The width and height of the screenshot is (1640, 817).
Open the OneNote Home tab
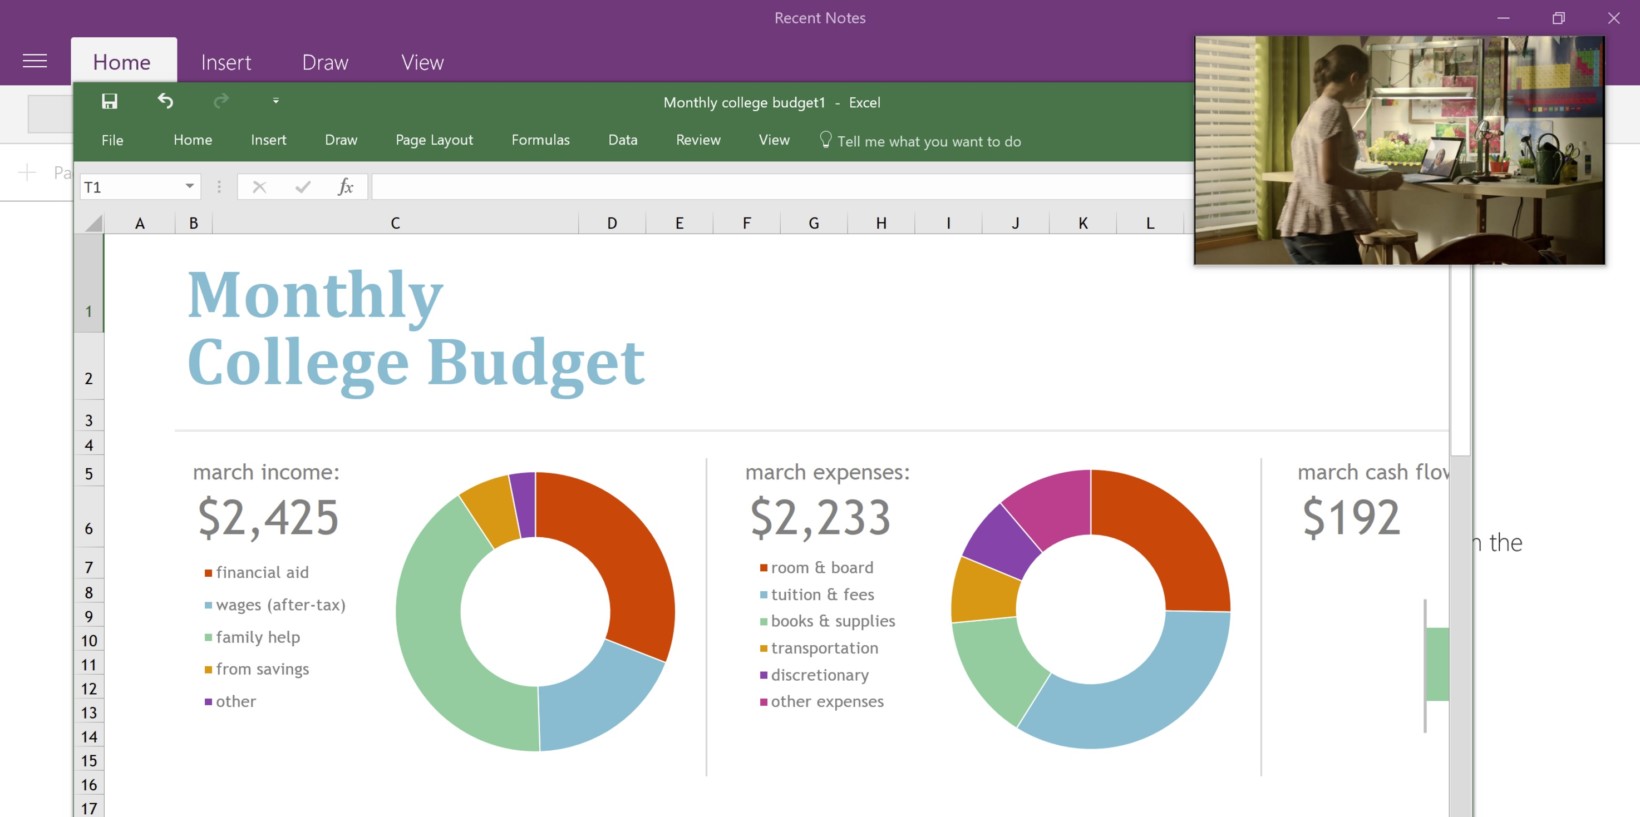point(122,62)
